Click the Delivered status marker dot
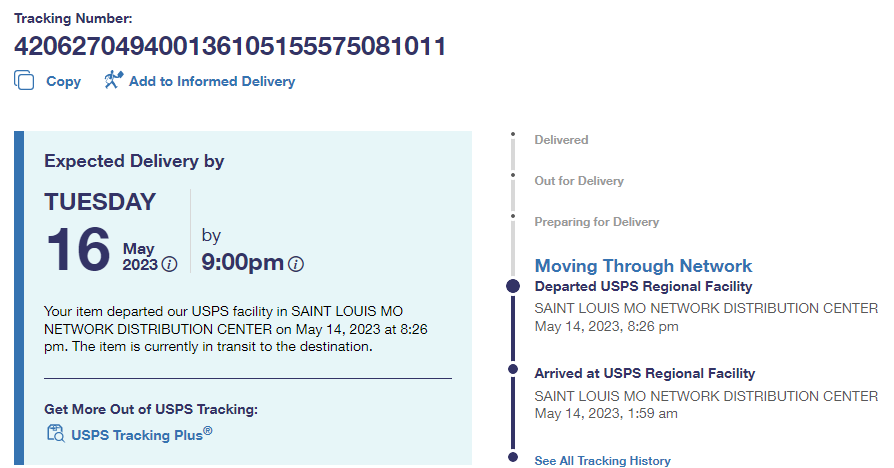Image resolution: width=894 pixels, height=468 pixels. pyautogui.click(x=513, y=134)
